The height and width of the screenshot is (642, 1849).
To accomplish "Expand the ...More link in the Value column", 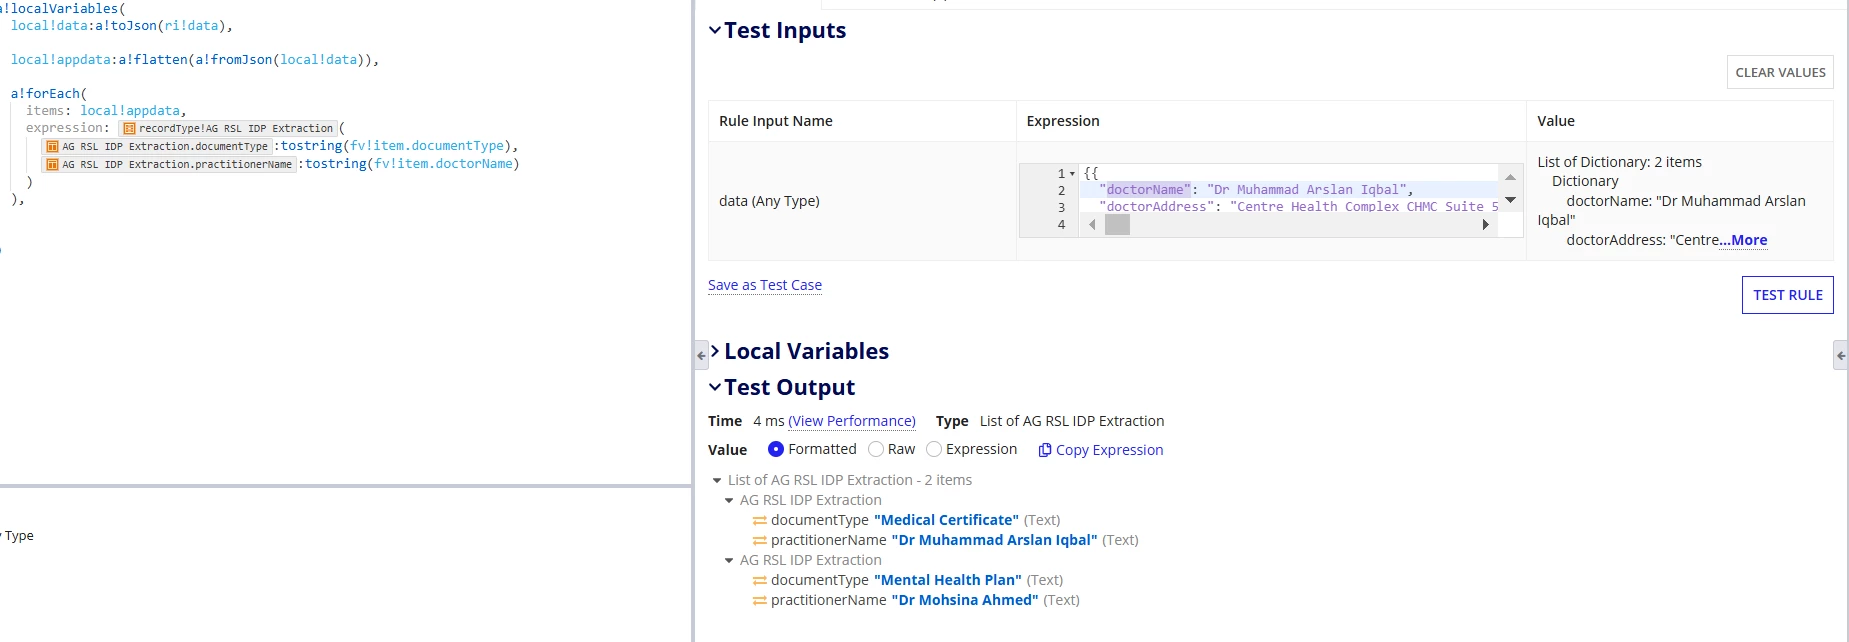I will pyautogui.click(x=1743, y=240).
